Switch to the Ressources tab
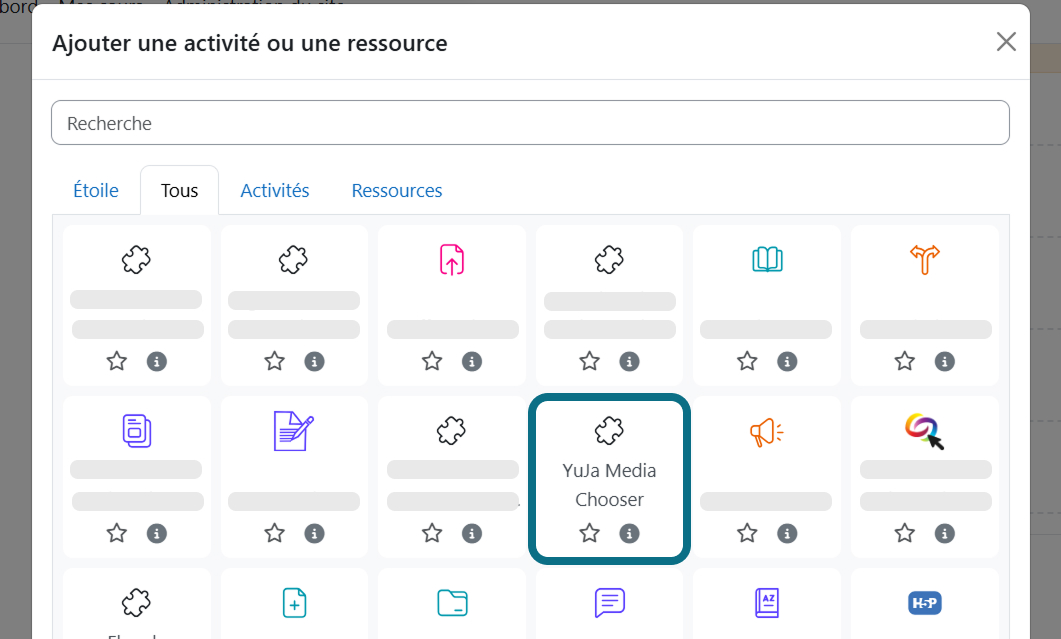The image size is (1061, 639). click(x=397, y=190)
